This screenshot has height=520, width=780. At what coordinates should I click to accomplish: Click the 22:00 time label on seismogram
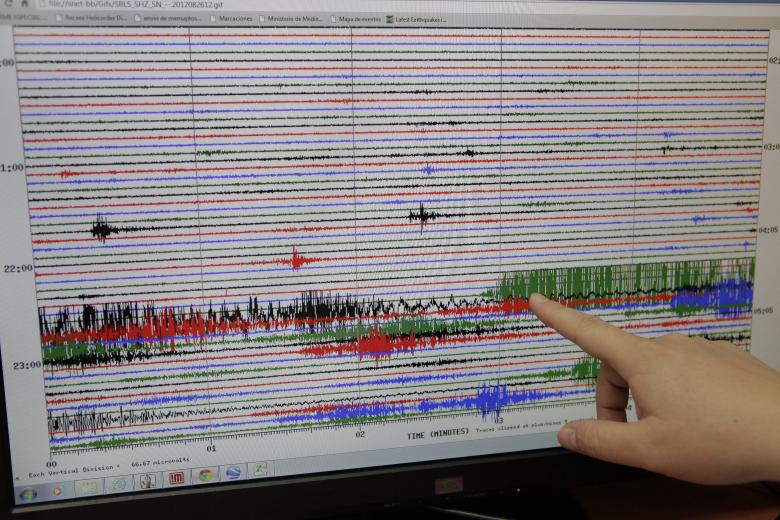(x=18, y=269)
